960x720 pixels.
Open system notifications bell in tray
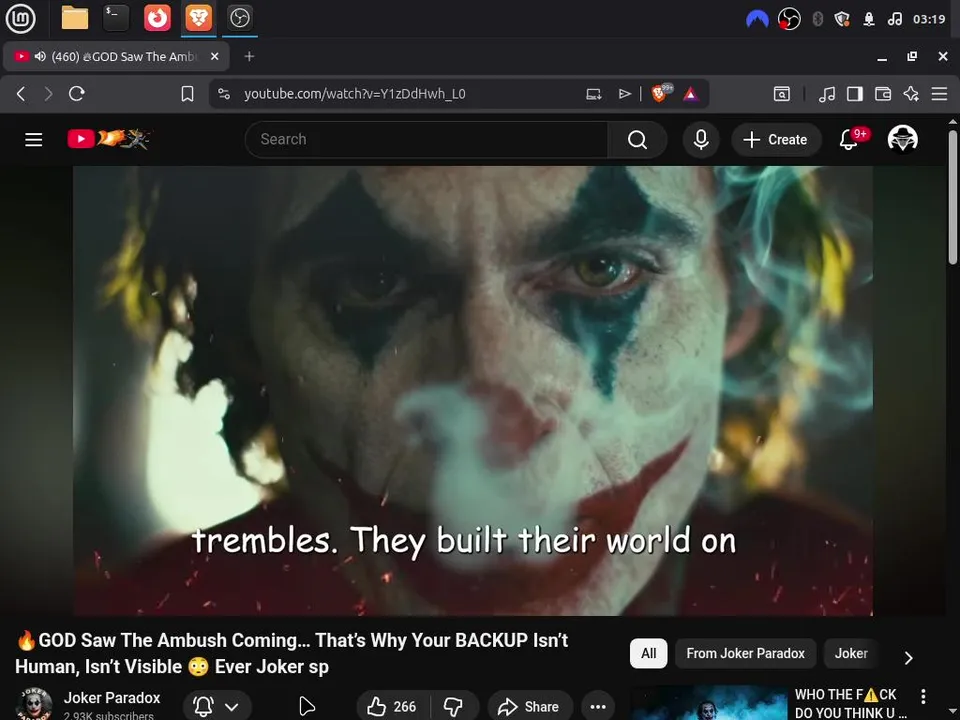click(x=869, y=19)
